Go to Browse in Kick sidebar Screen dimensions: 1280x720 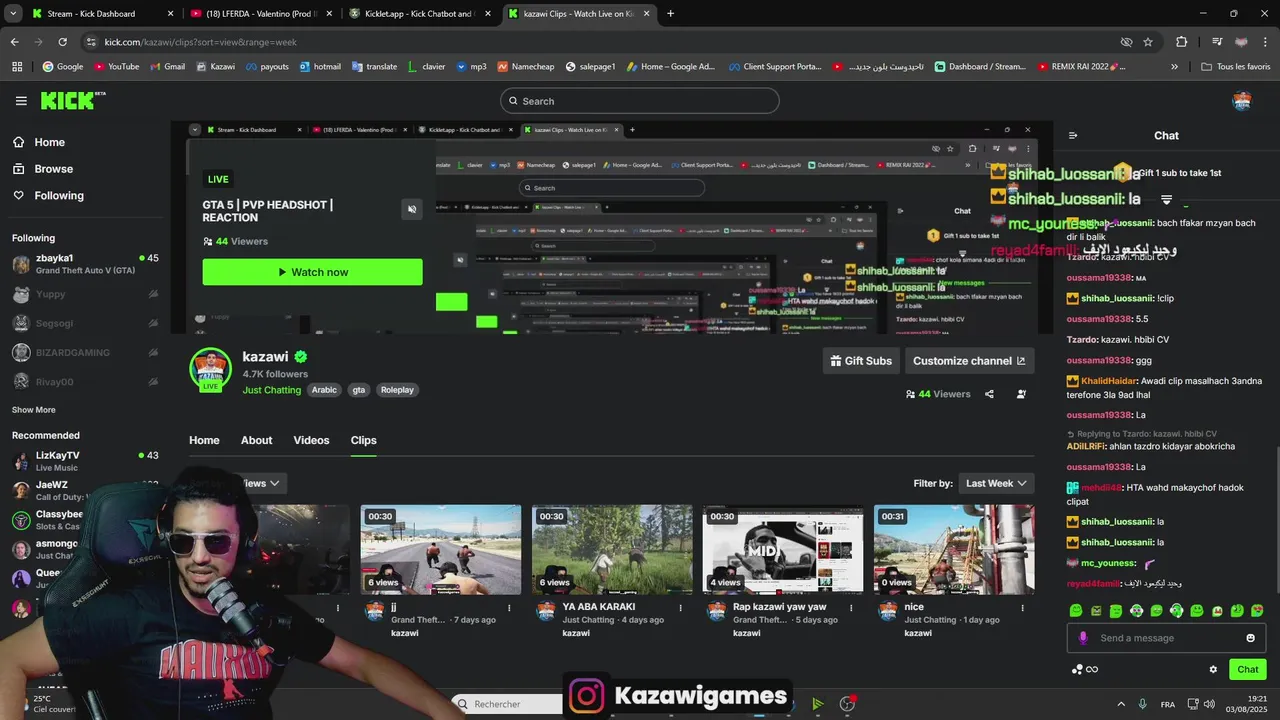(53, 169)
